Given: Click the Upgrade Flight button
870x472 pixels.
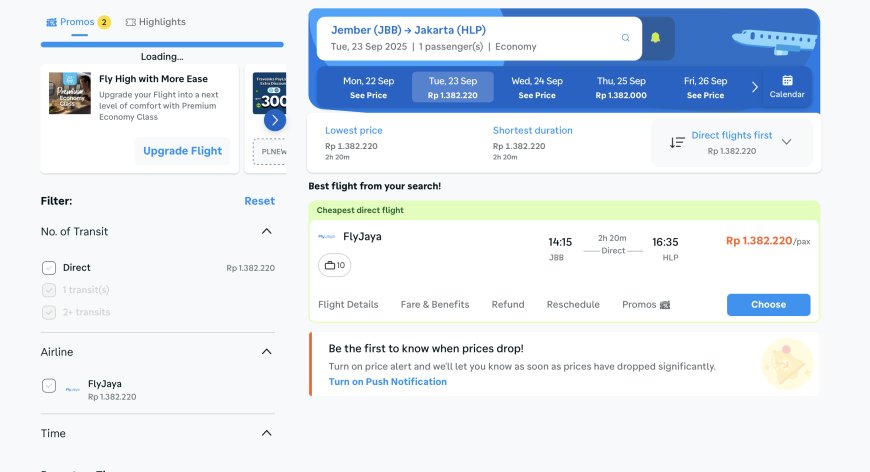Looking at the screenshot, I should [183, 151].
